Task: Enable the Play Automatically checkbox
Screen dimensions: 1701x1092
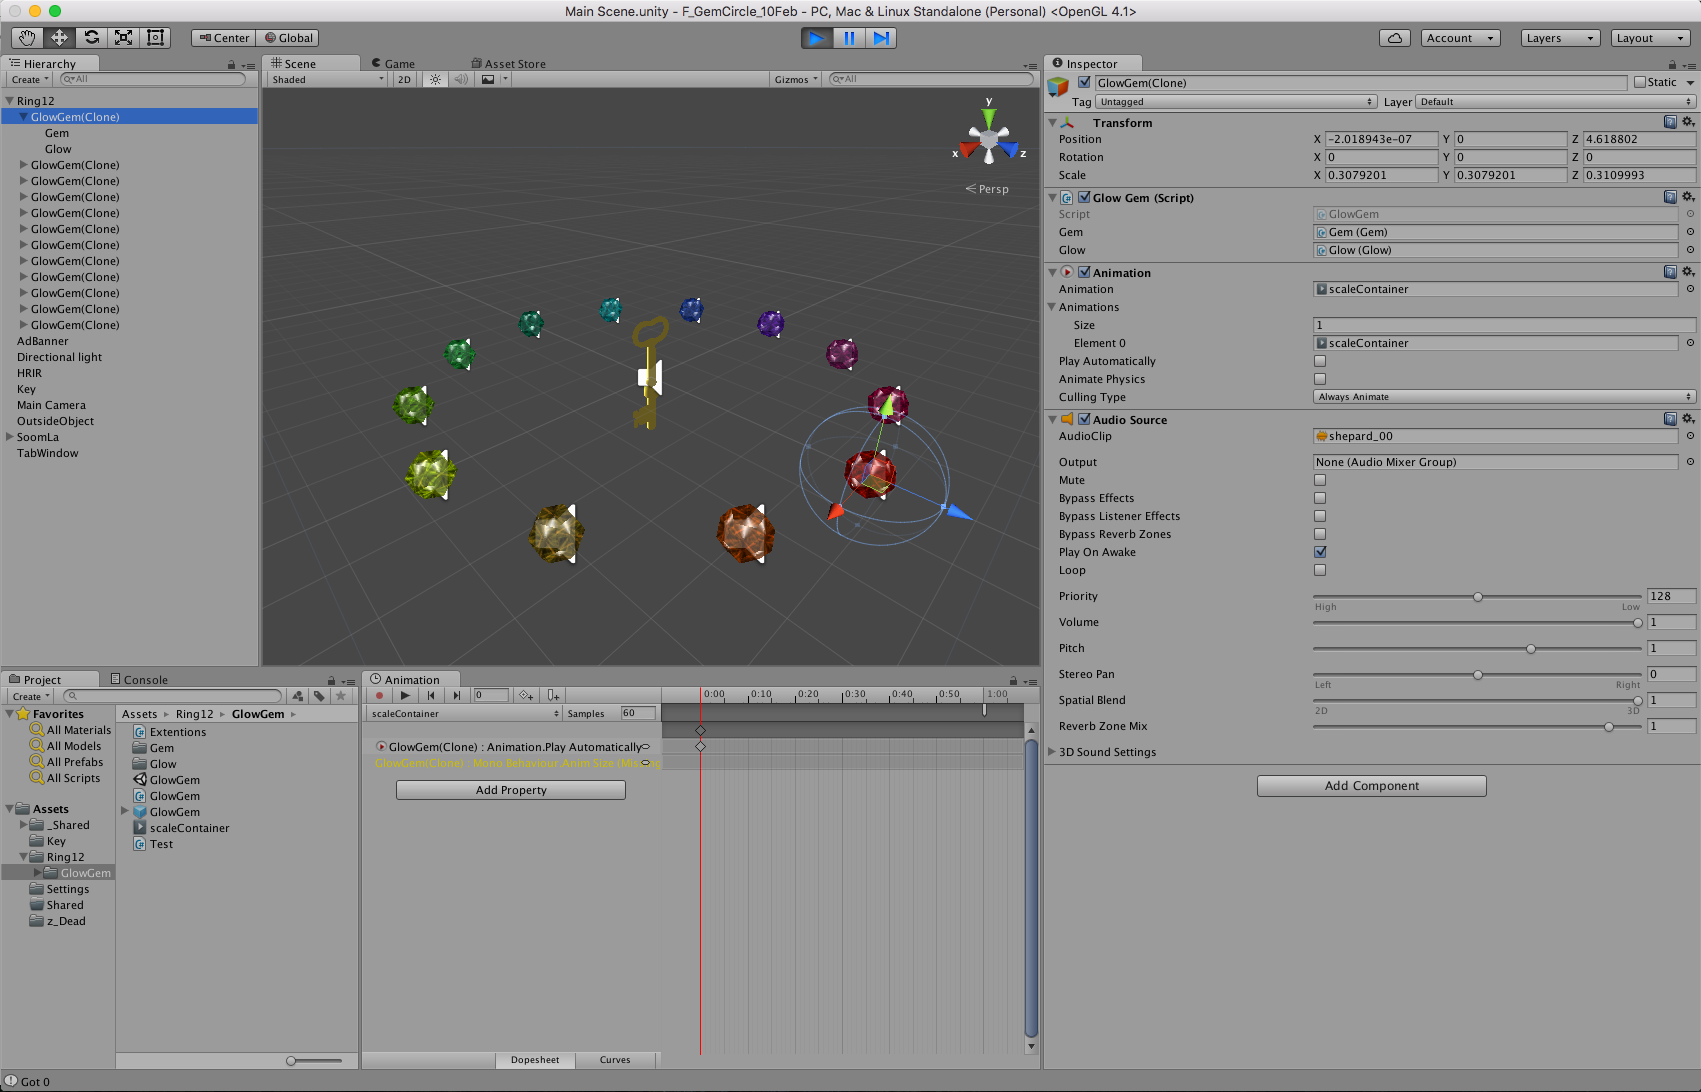Action: click(1320, 361)
